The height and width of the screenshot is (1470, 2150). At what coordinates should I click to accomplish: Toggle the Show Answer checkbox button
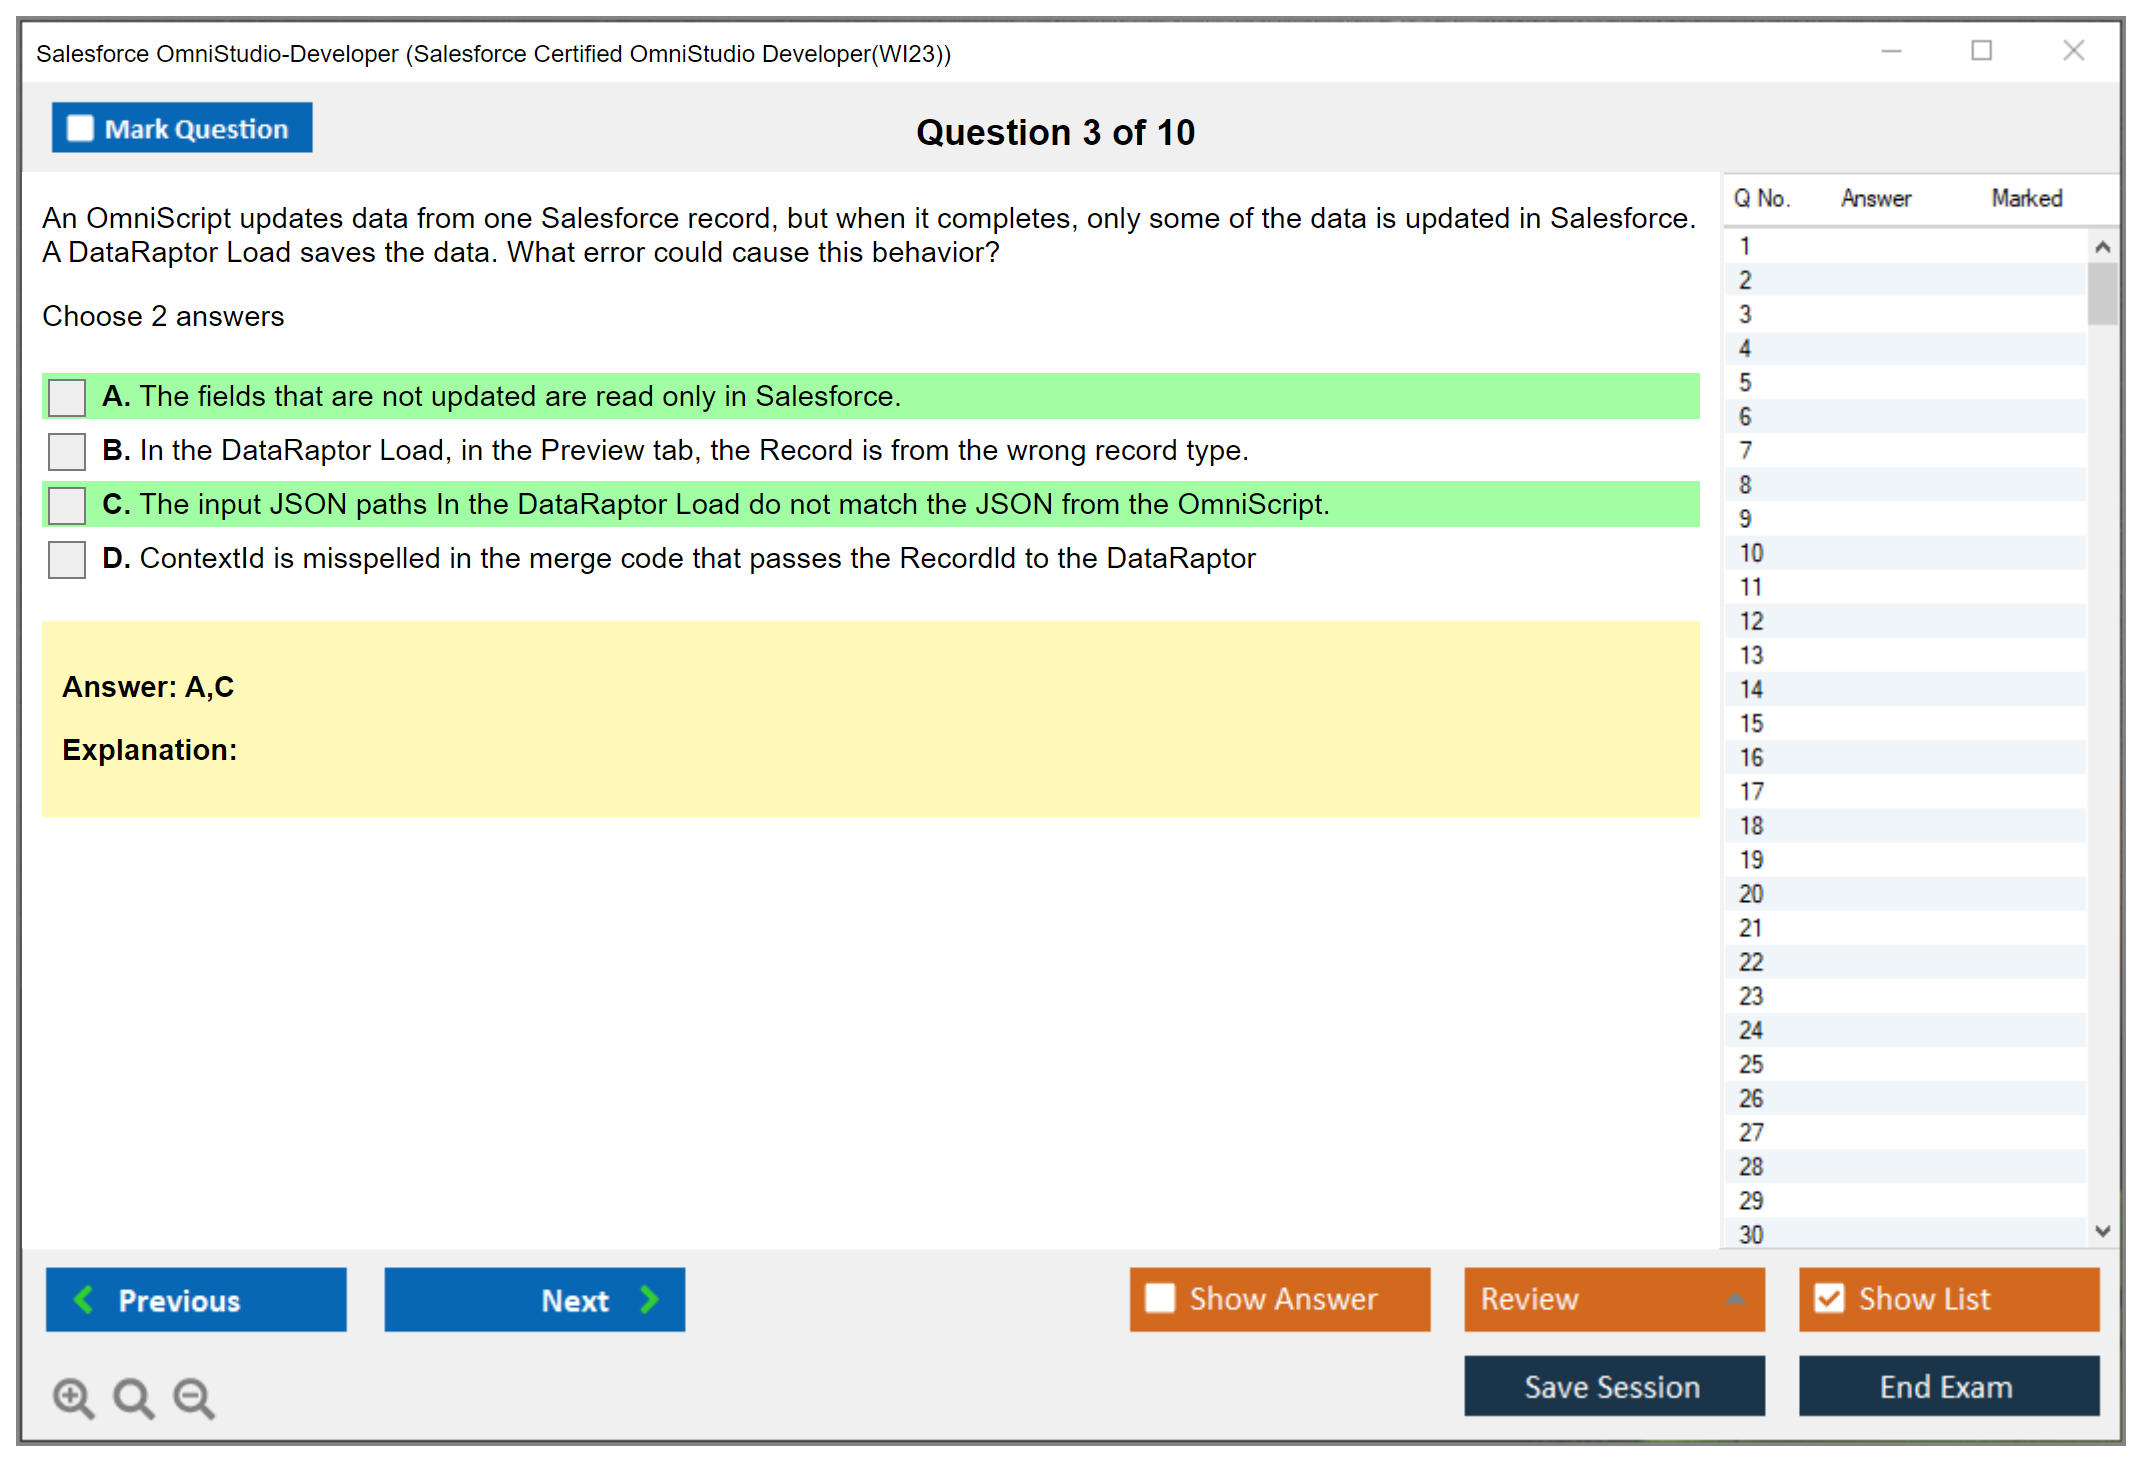point(1160,1298)
